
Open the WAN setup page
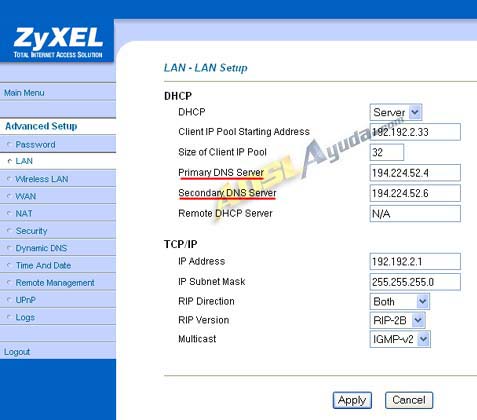point(26,196)
